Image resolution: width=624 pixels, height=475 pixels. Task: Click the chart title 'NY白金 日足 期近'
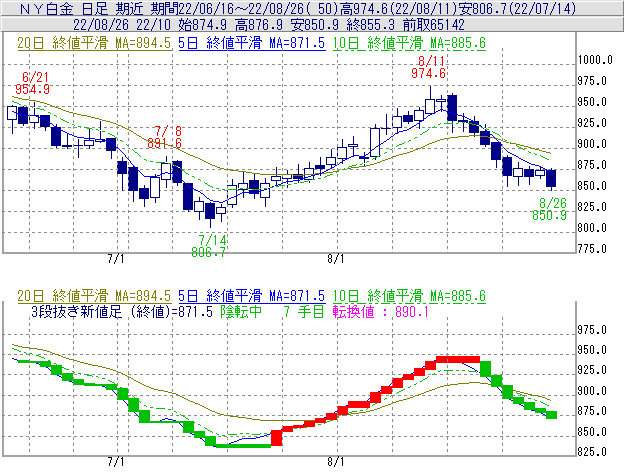pos(83,8)
